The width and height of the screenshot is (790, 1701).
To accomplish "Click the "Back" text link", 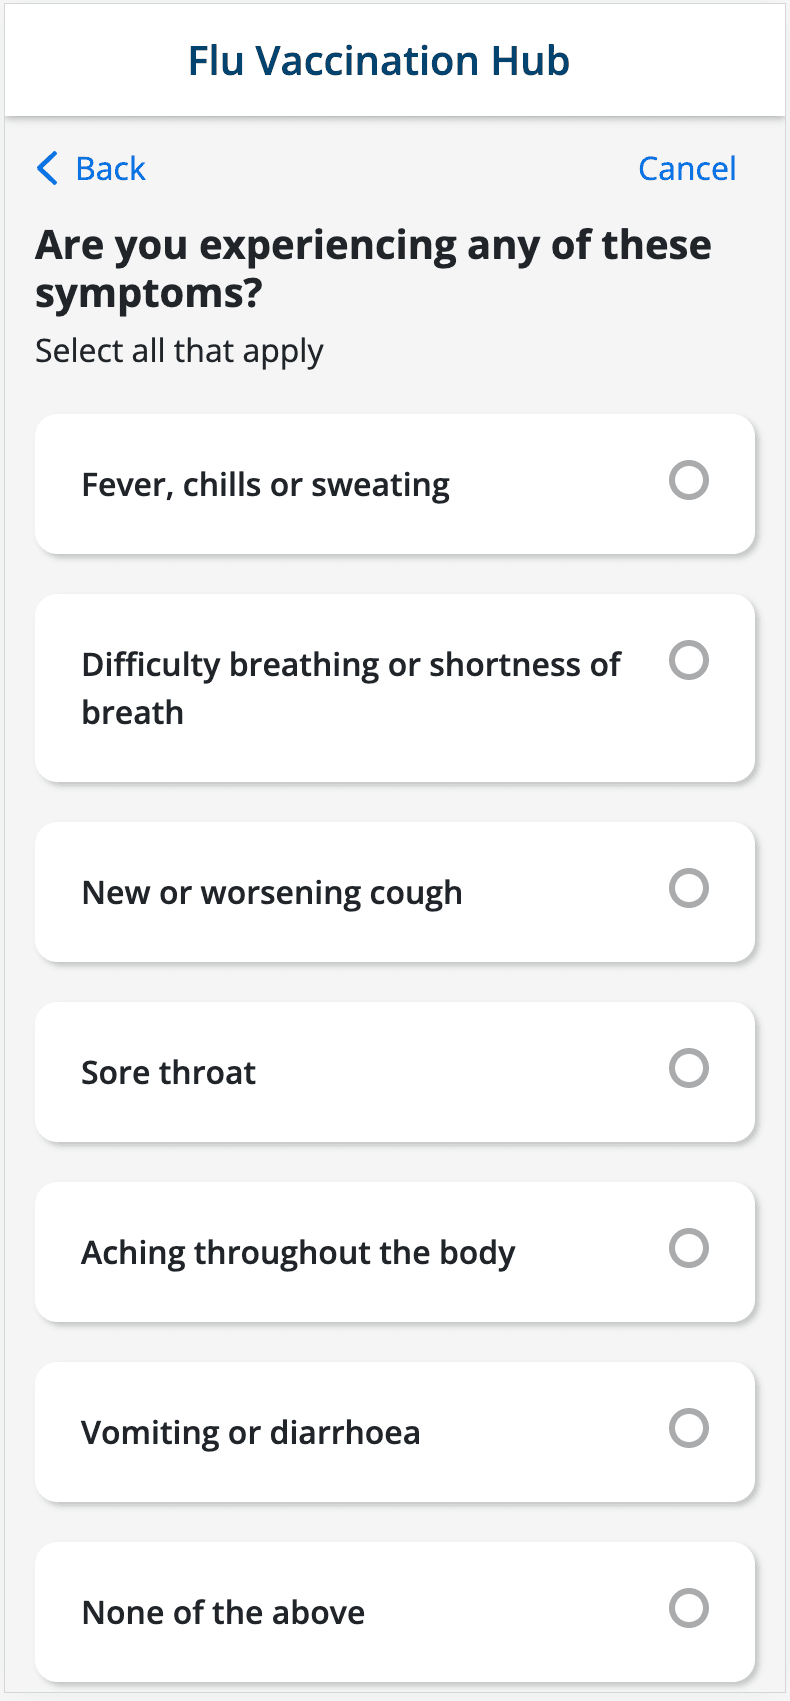I will [110, 168].
